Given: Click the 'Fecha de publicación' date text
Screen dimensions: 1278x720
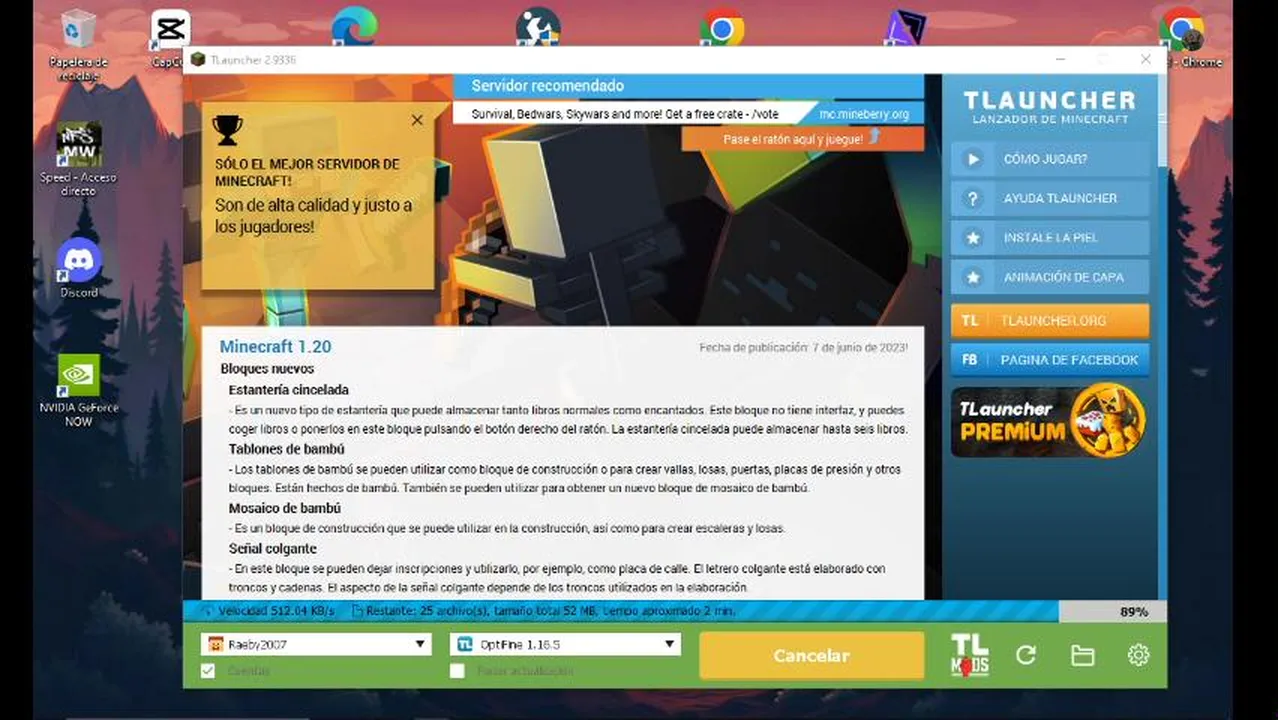Looking at the screenshot, I should pos(803,348).
